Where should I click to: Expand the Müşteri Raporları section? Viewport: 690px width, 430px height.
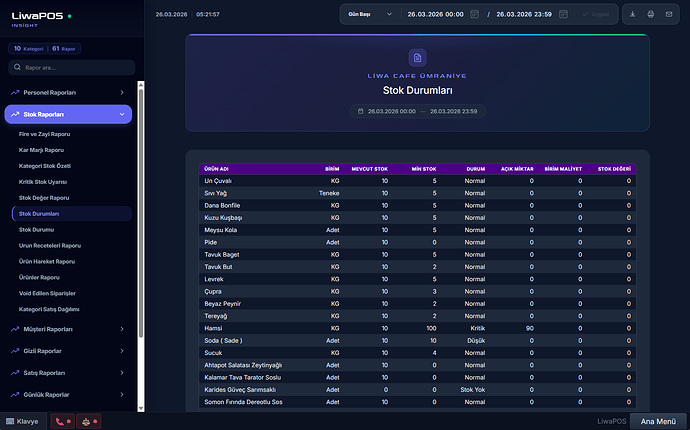coord(68,328)
